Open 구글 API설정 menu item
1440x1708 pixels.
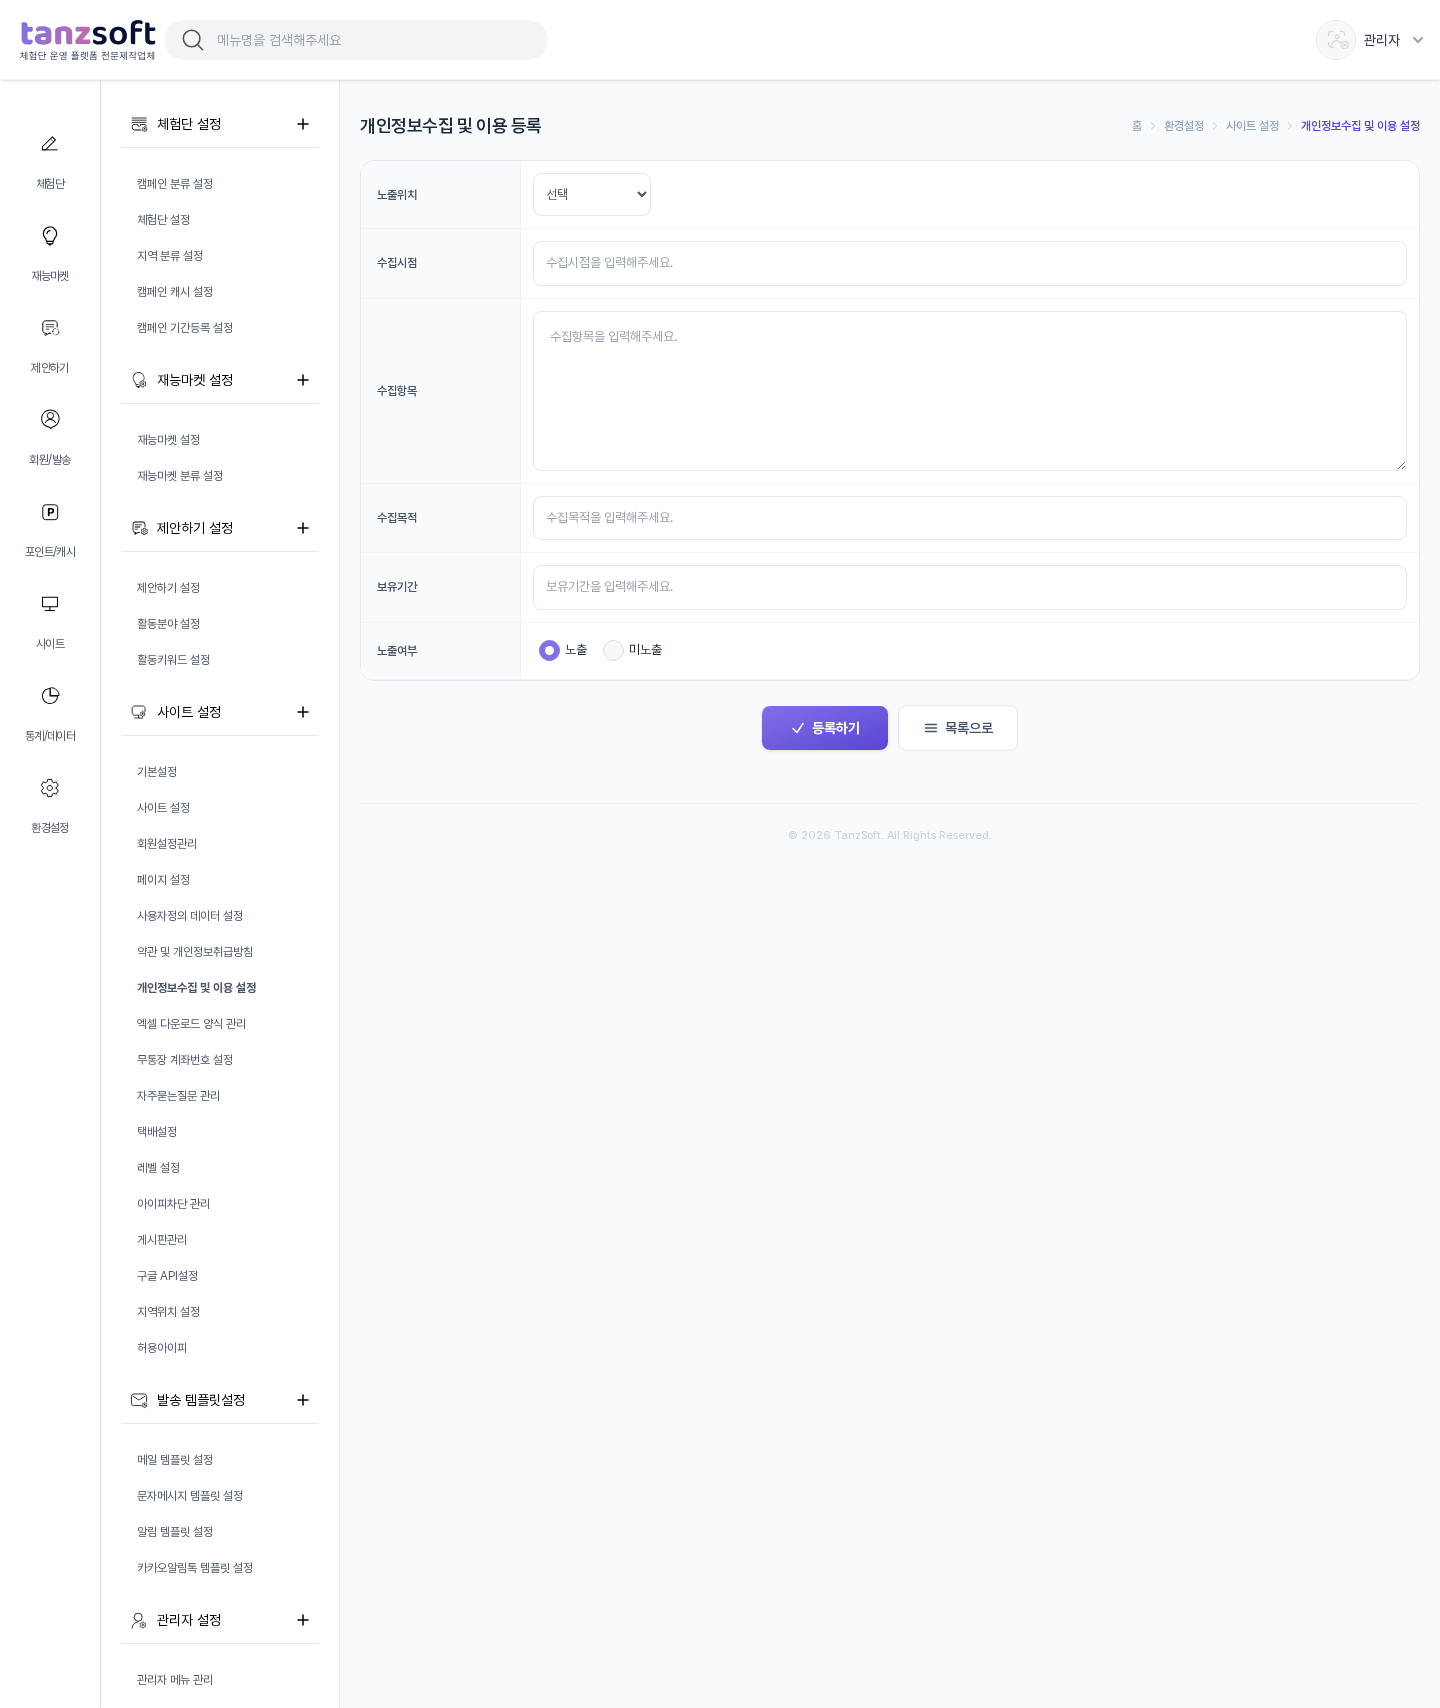tap(167, 1276)
